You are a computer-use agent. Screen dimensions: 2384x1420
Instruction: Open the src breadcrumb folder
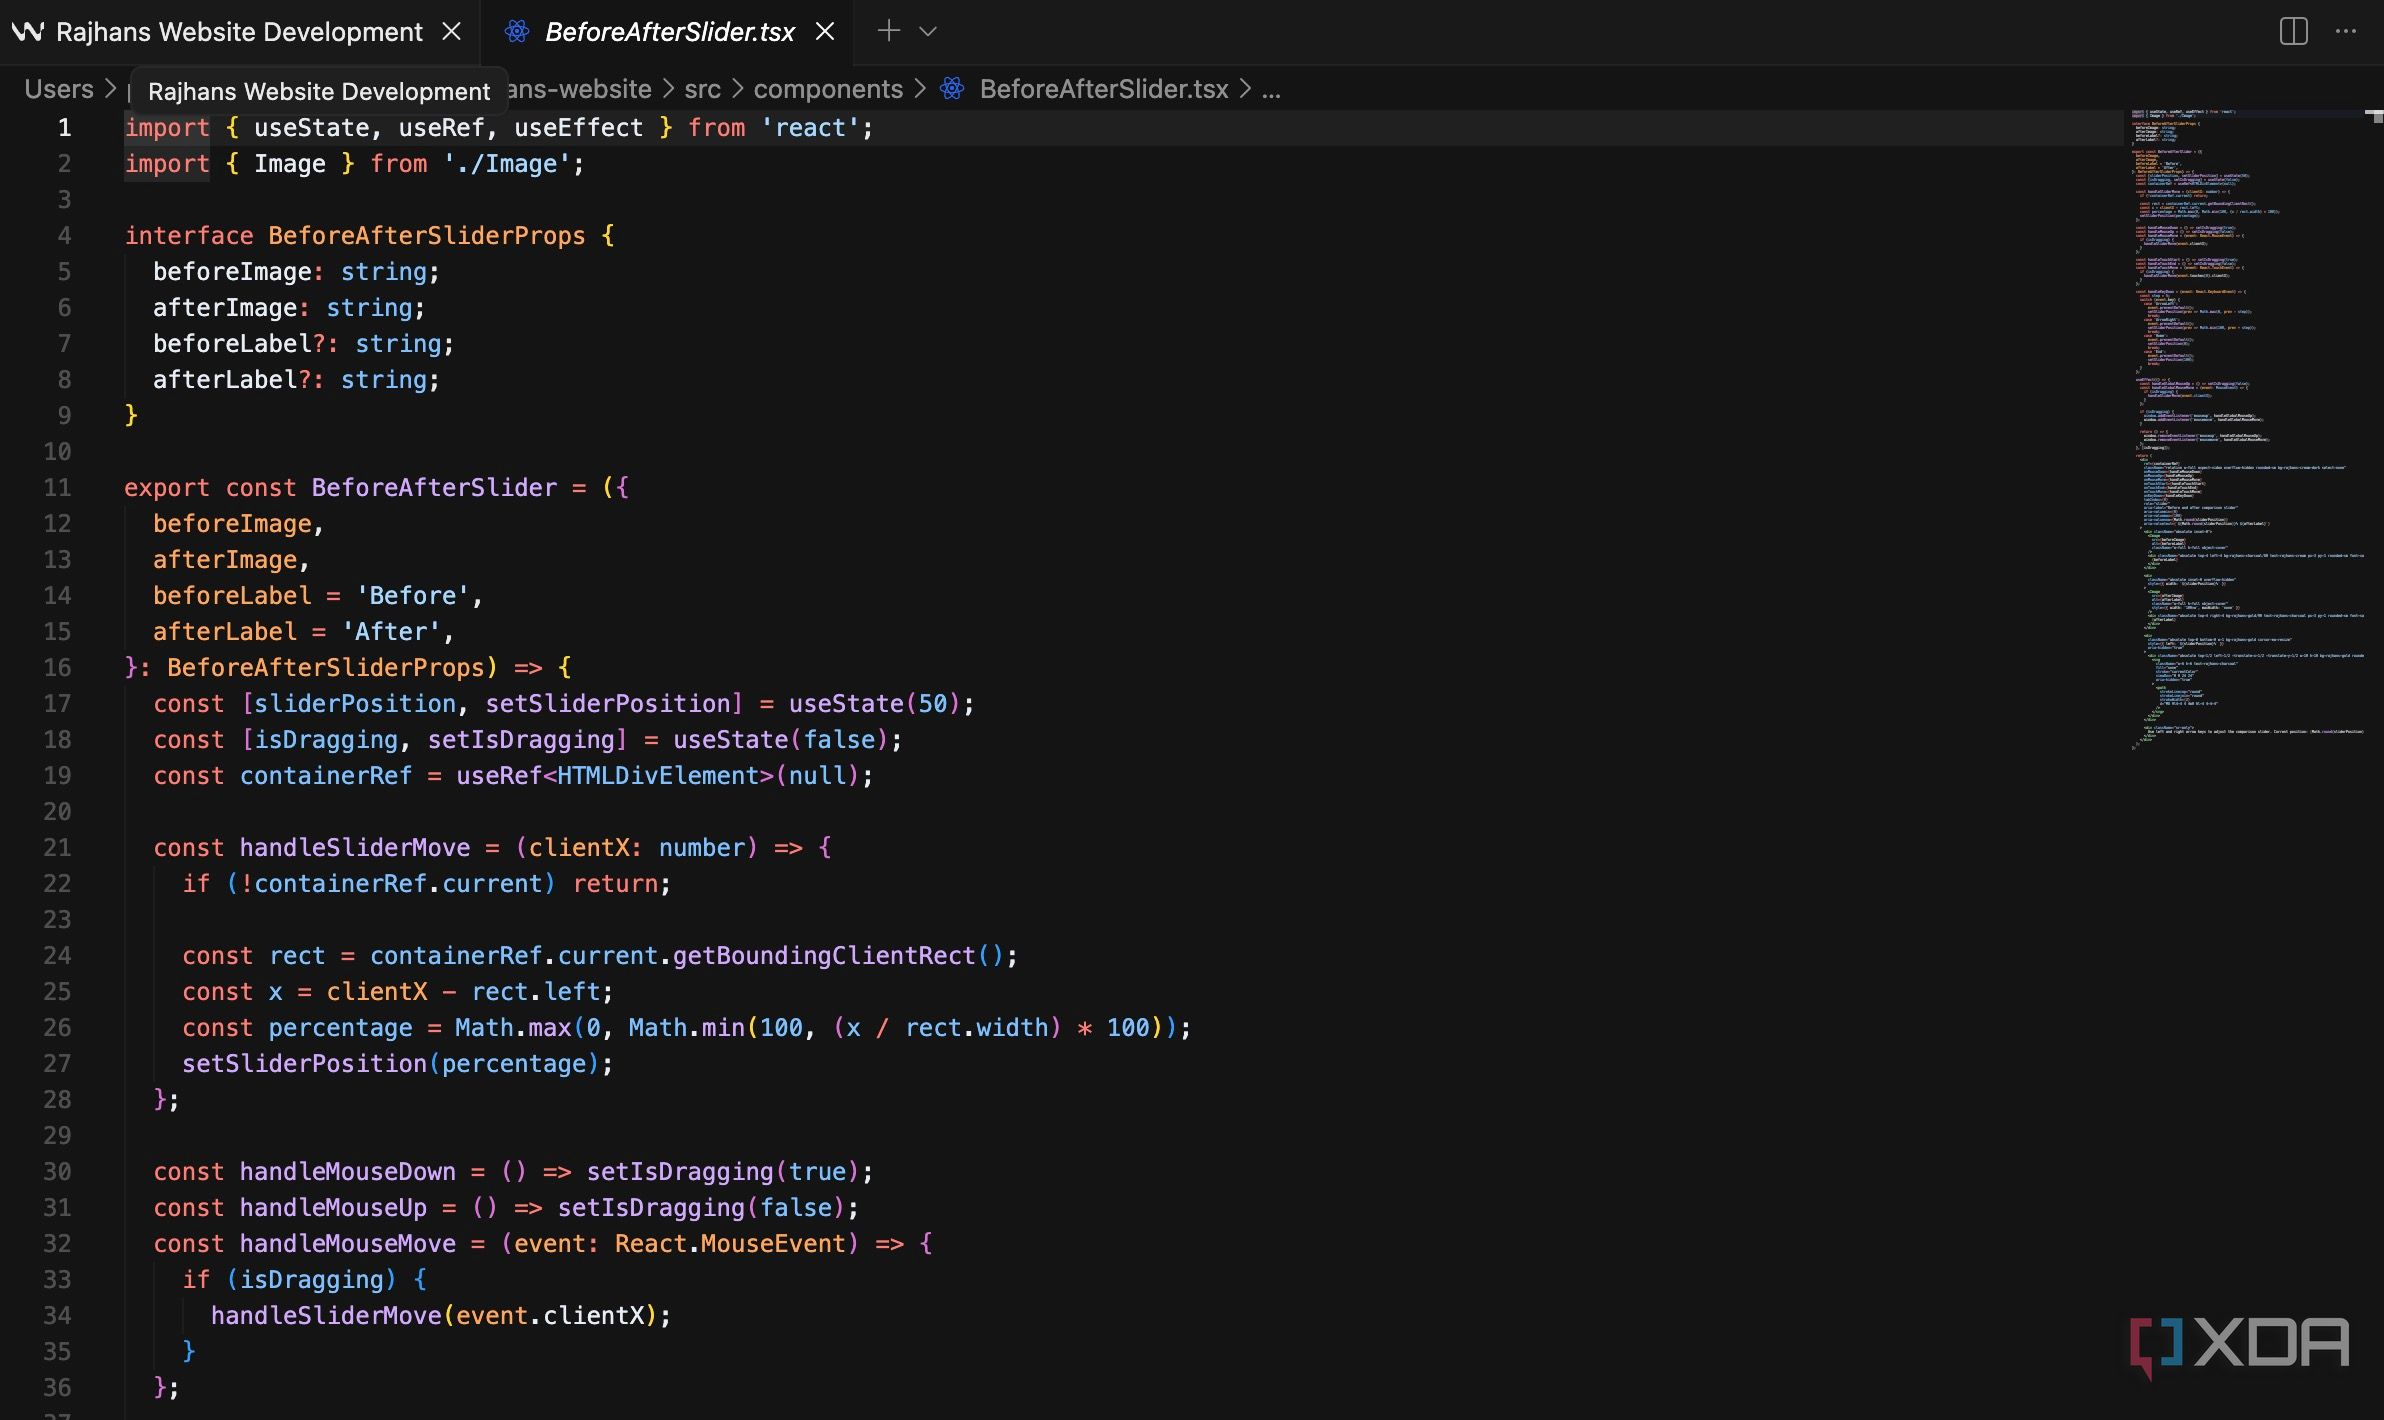[702, 89]
